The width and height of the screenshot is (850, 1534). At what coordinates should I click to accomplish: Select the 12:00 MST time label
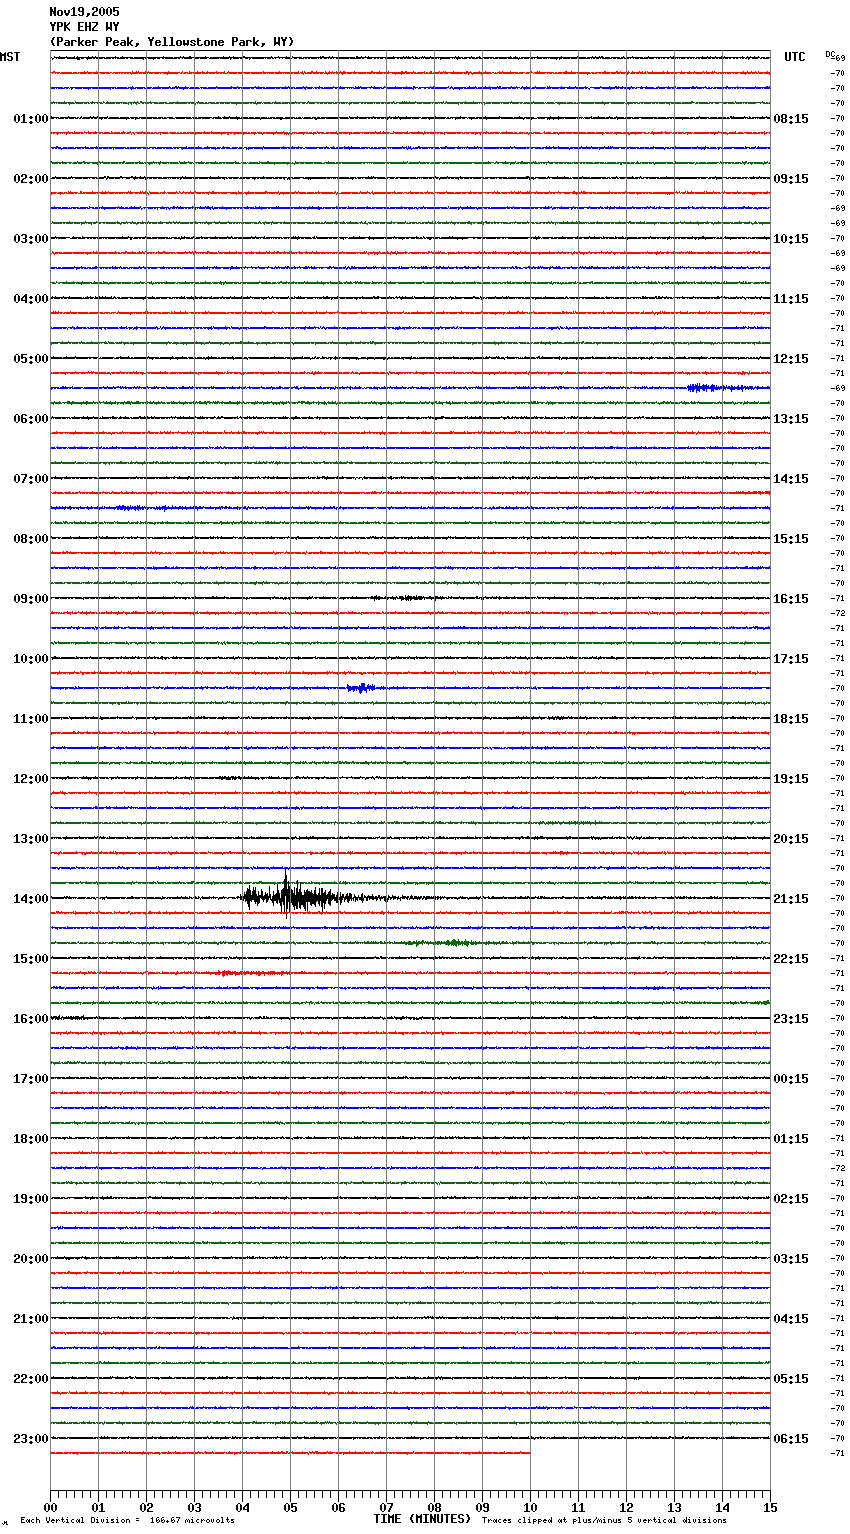point(31,779)
